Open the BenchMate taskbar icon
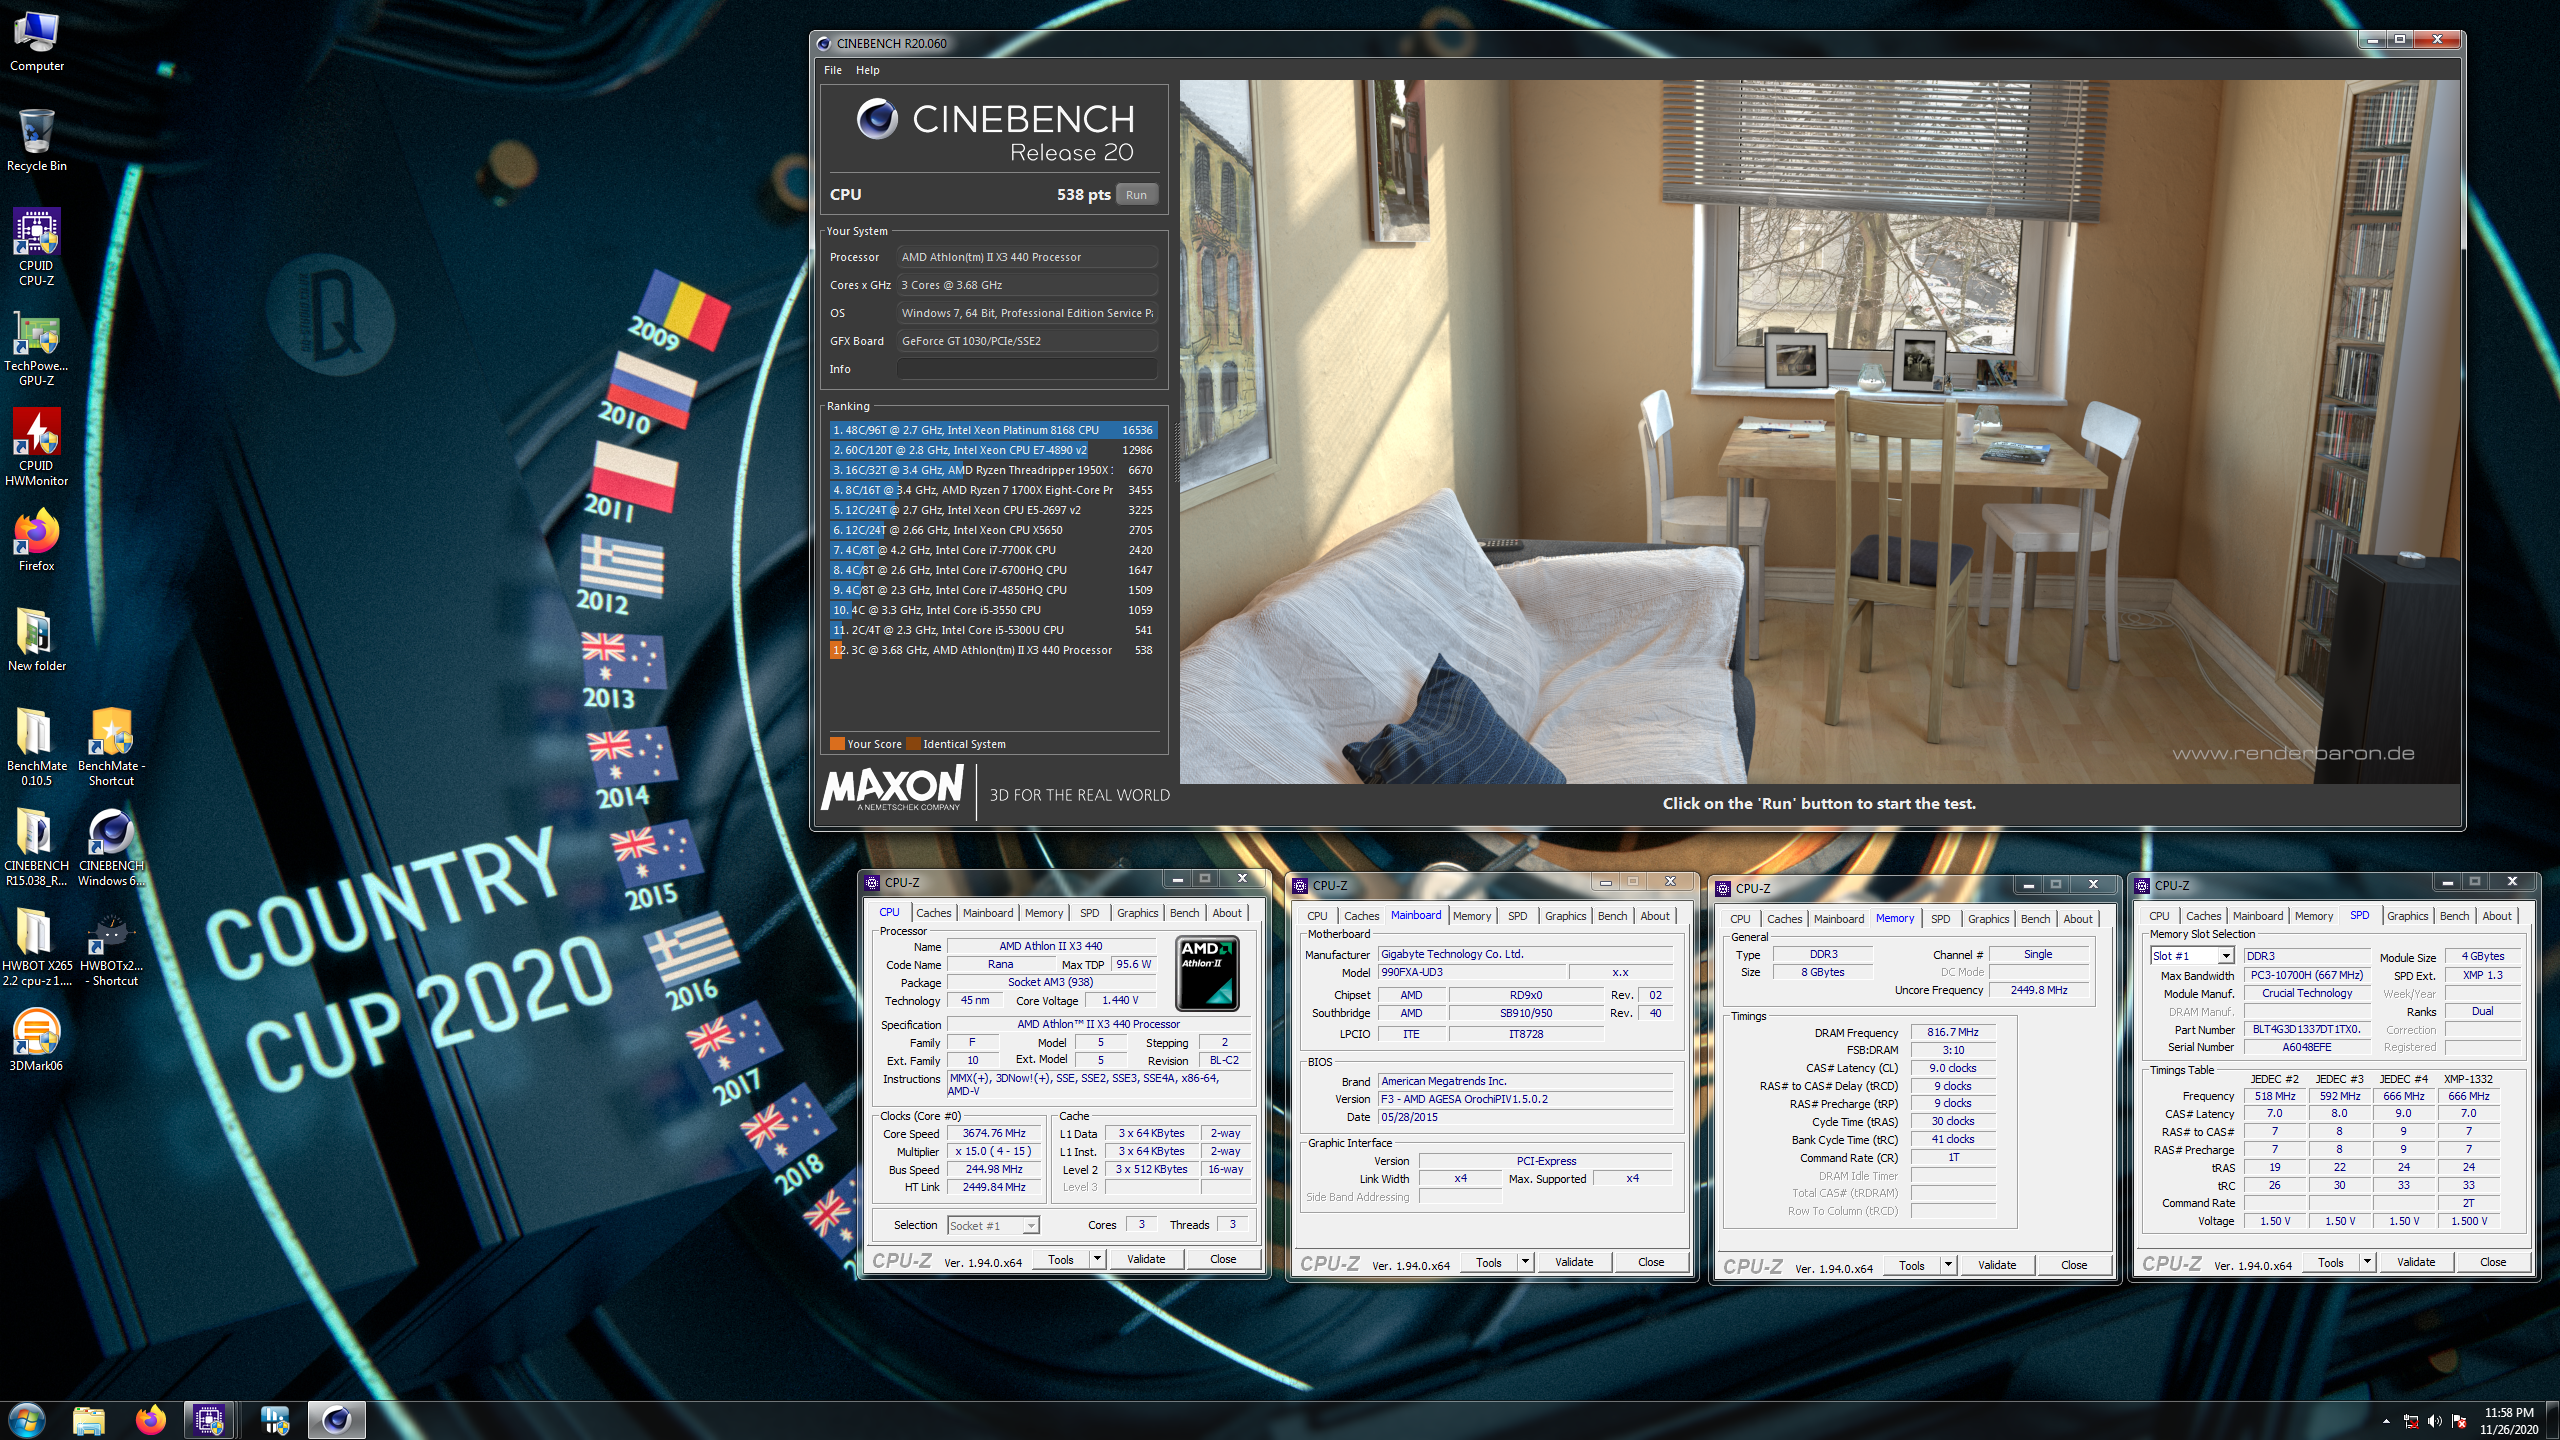This screenshot has width=2560, height=1440. point(274,1420)
